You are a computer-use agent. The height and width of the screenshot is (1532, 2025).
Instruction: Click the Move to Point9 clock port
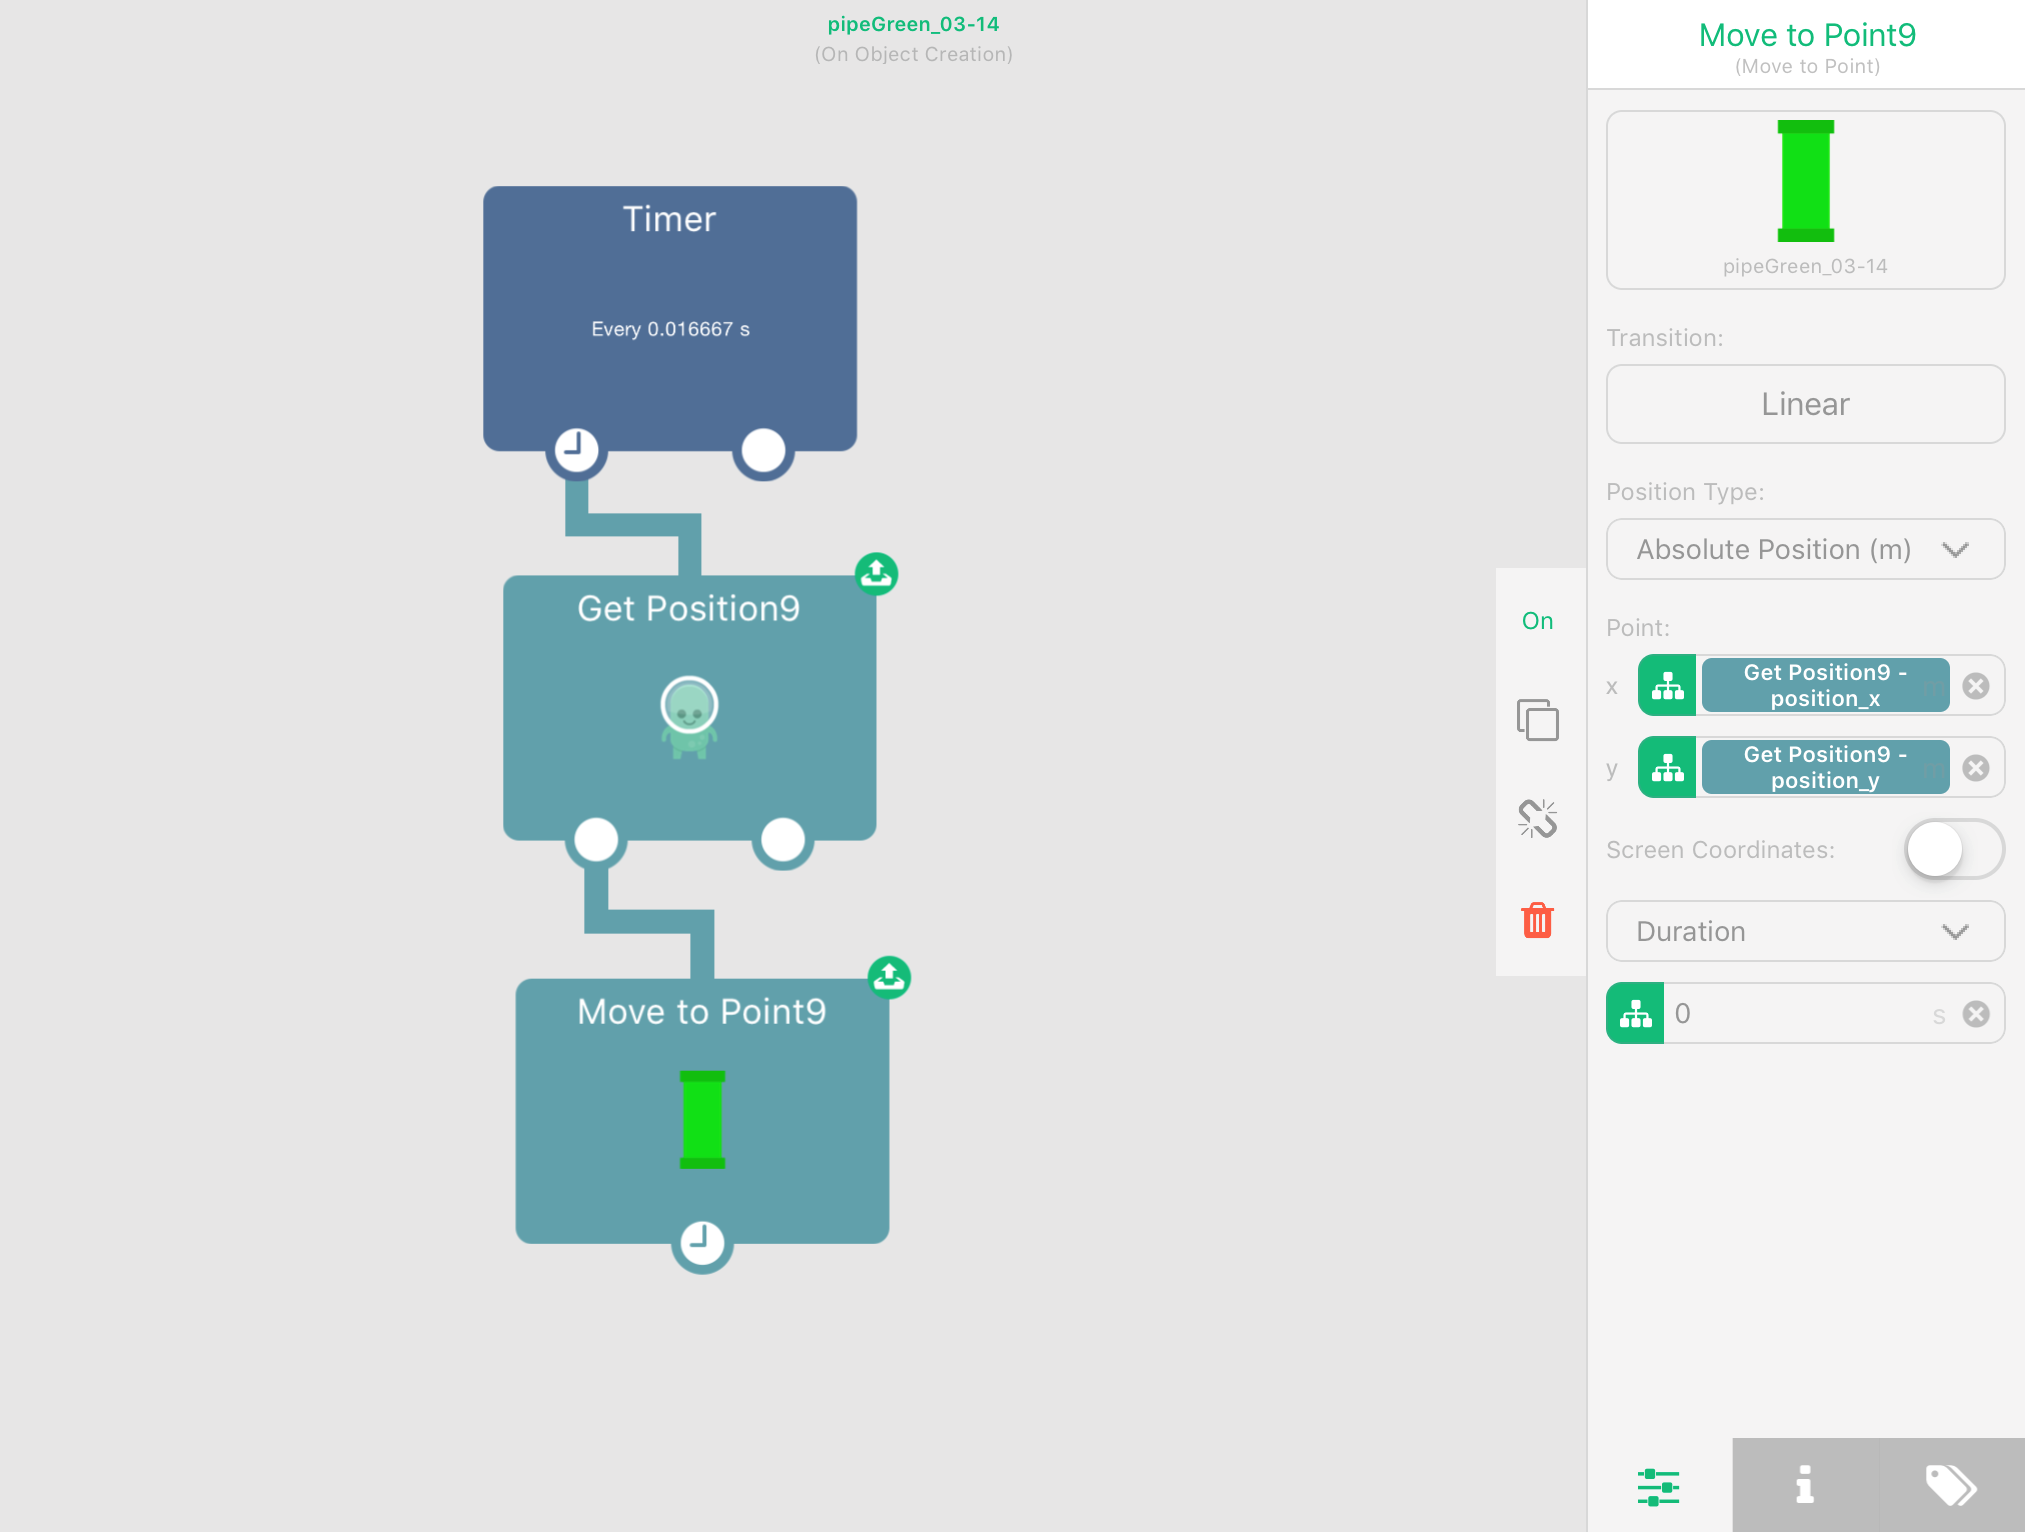click(702, 1243)
